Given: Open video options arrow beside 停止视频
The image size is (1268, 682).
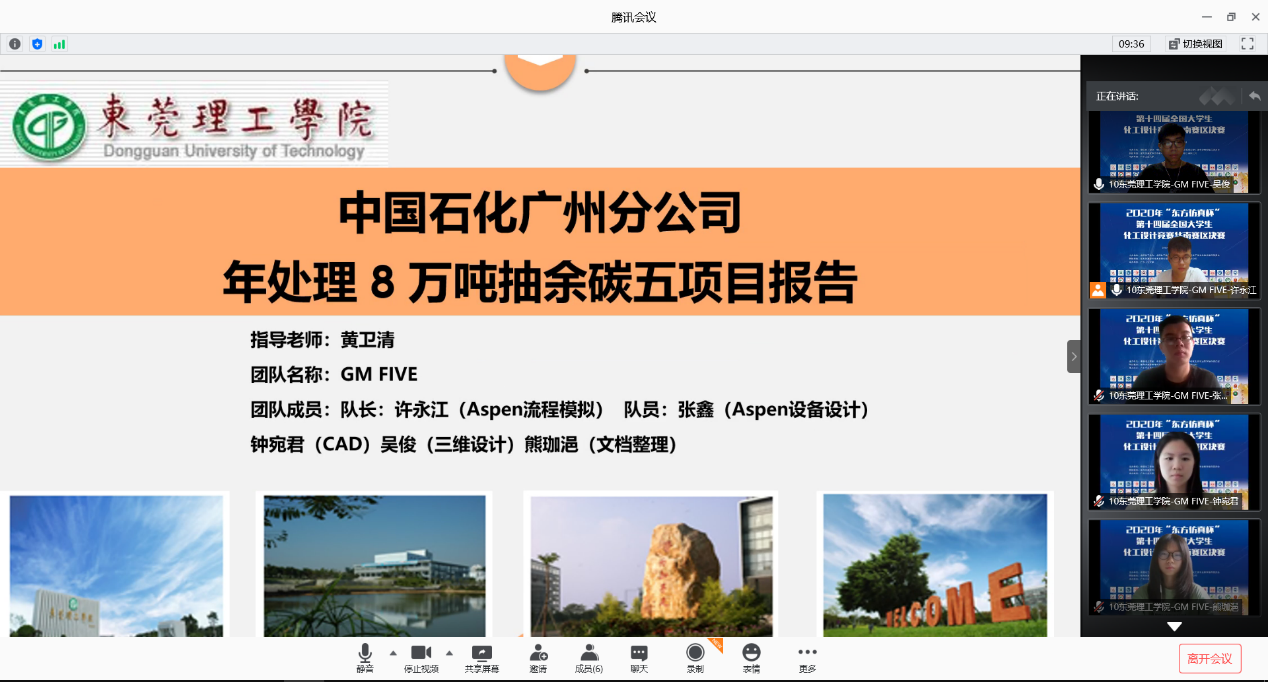Looking at the screenshot, I should [449, 652].
